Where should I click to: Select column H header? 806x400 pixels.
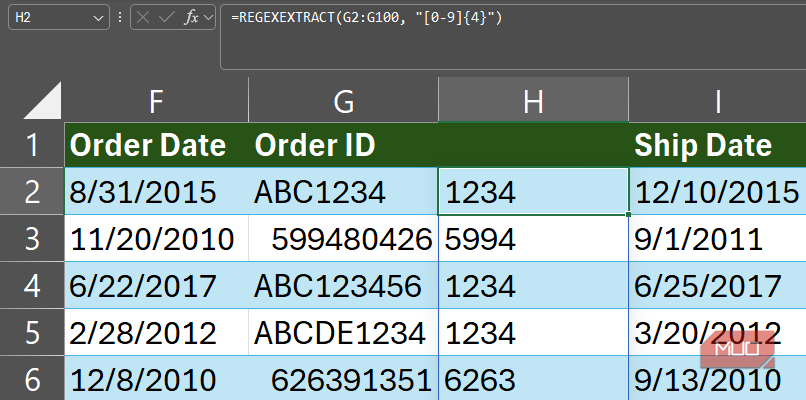(x=533, y=101)
